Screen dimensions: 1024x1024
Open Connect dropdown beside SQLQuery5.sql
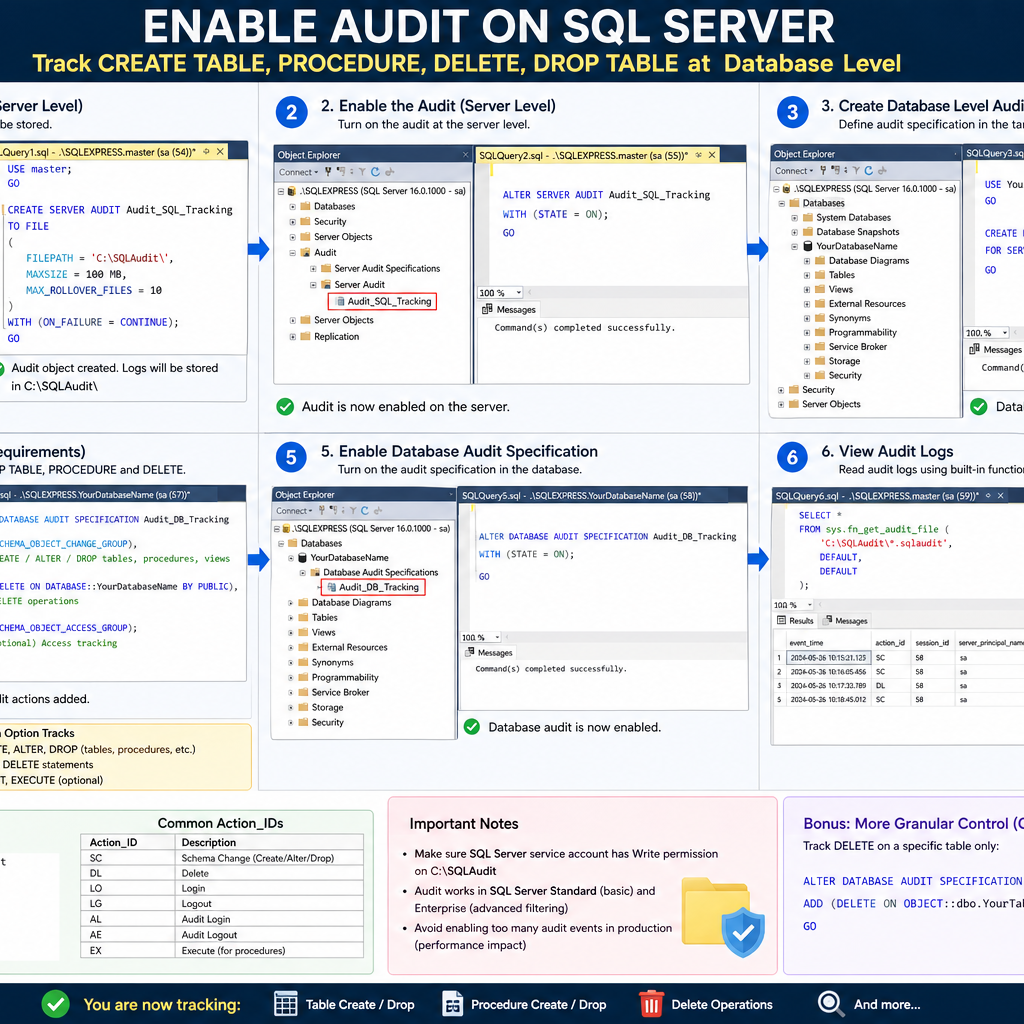(x=293, y=511)
